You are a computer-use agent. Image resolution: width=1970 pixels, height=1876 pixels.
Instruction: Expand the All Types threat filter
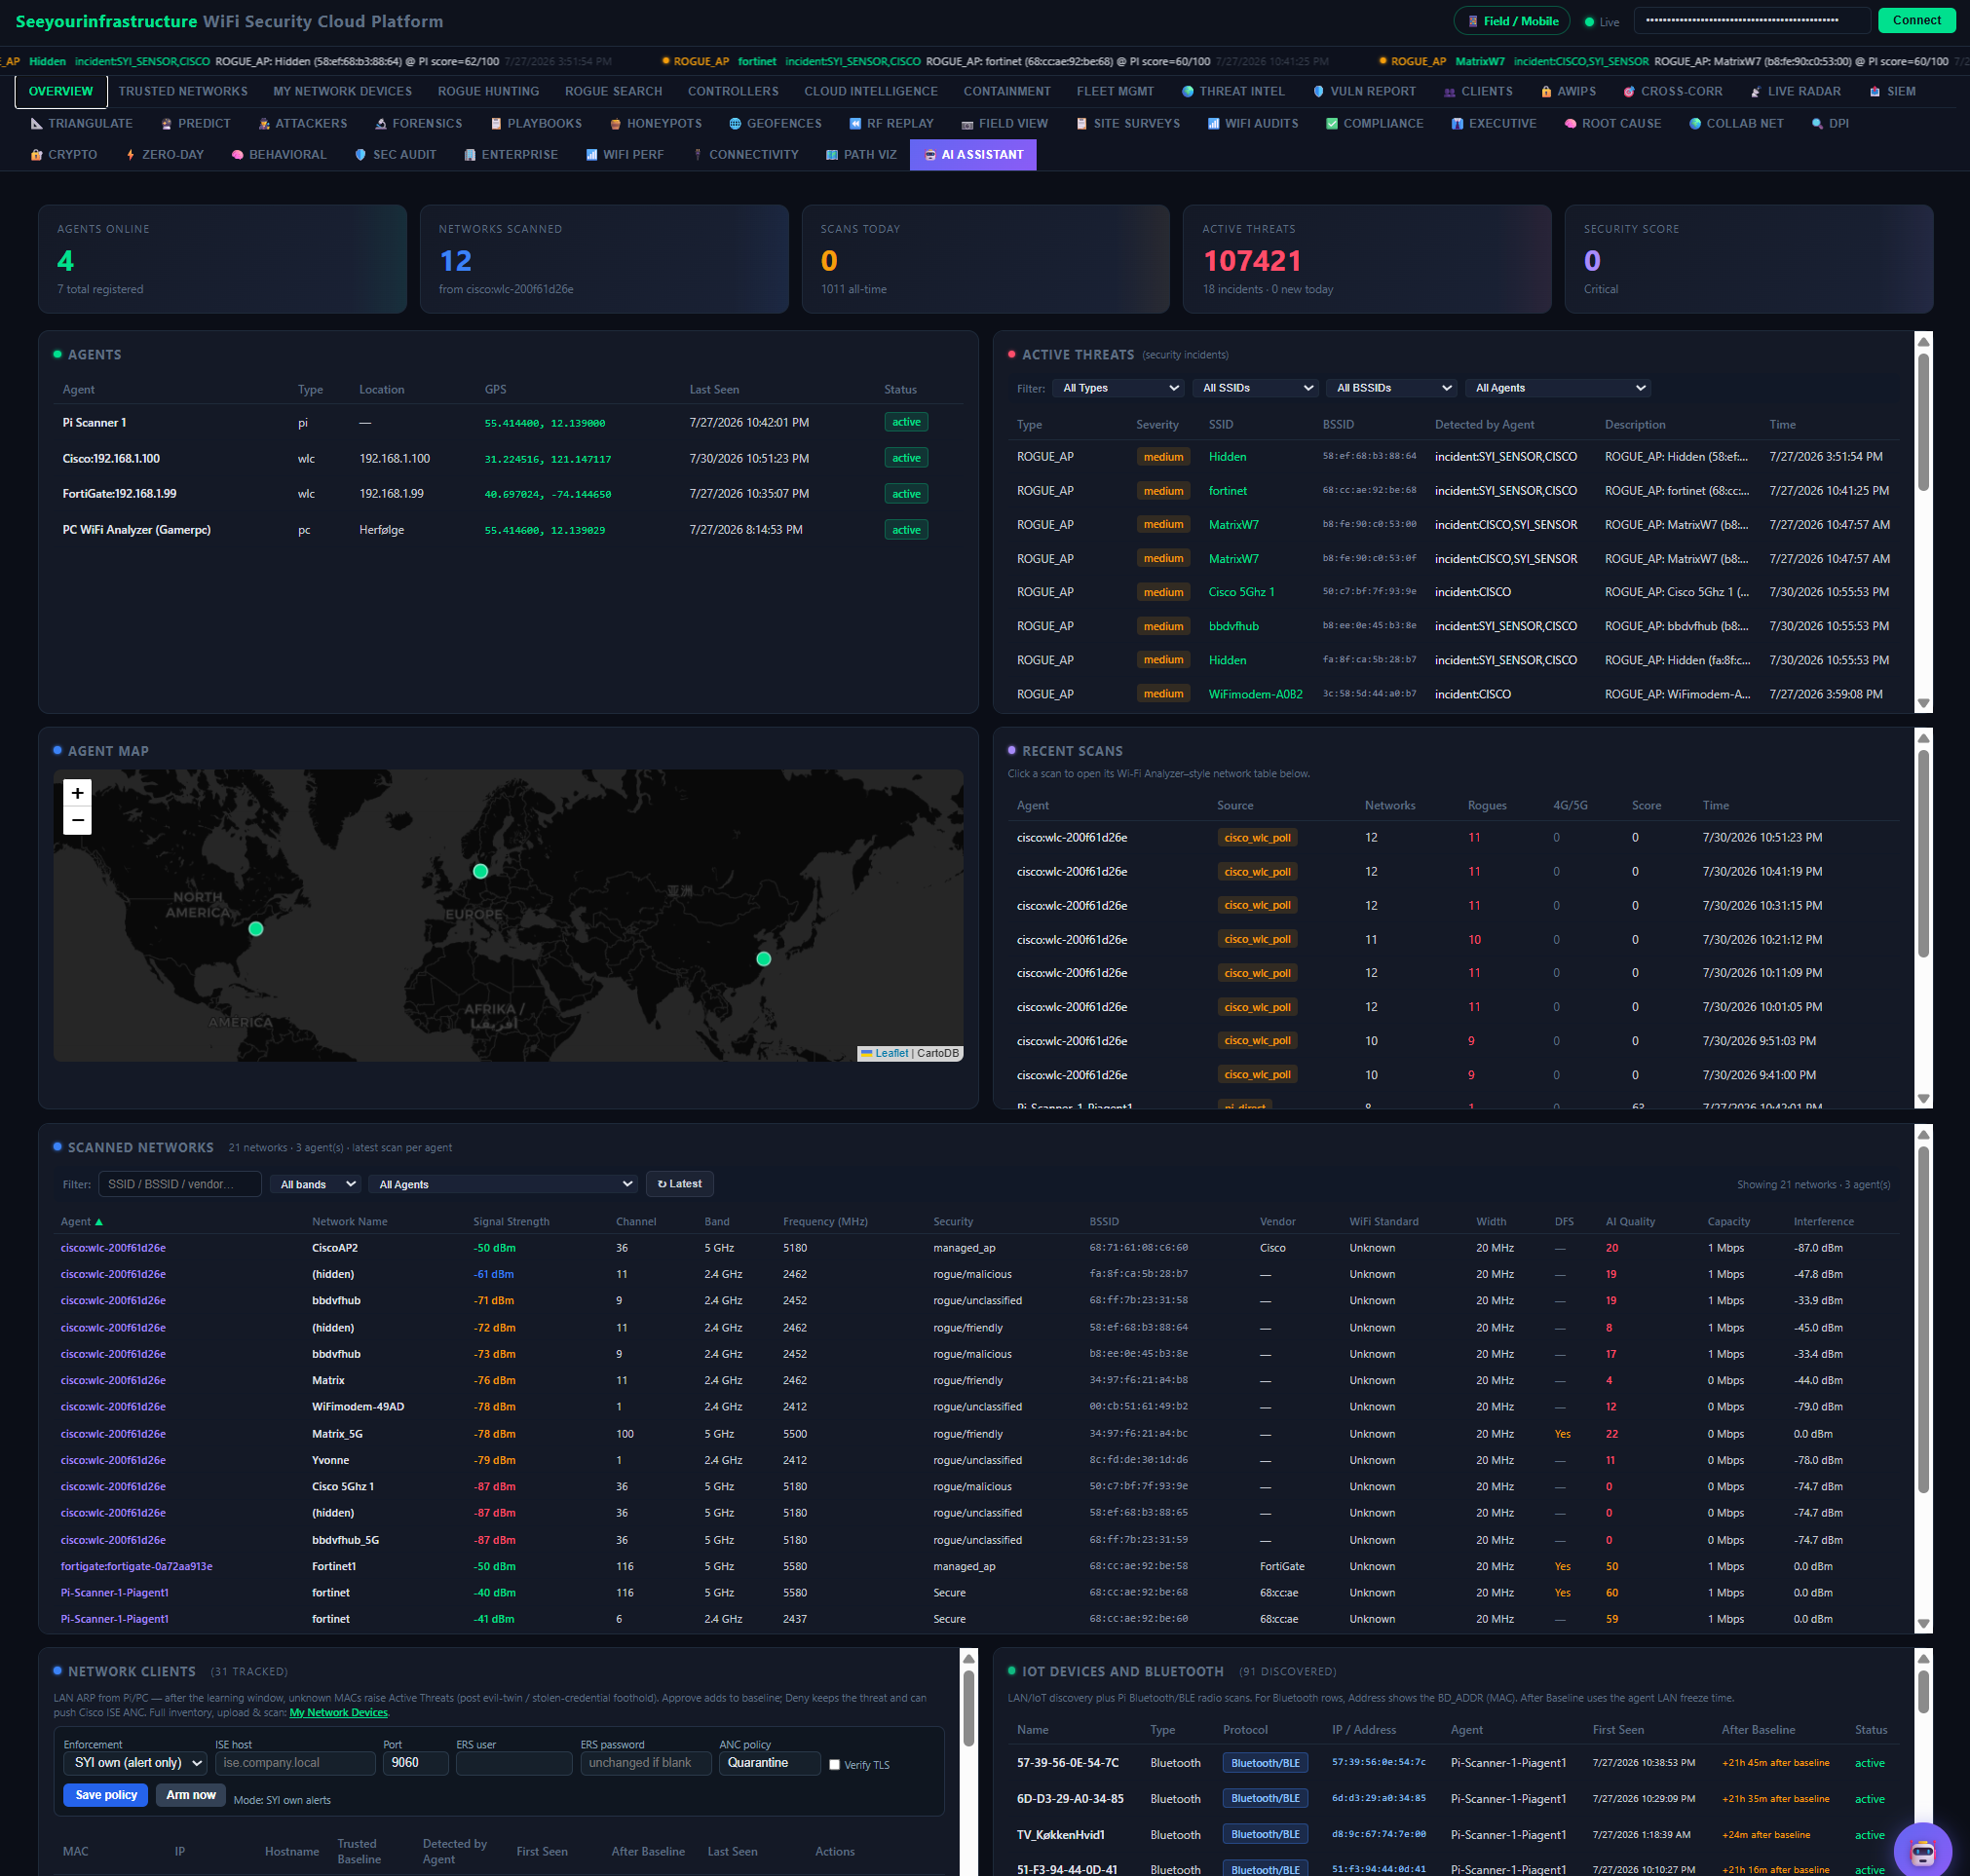pos(1119,388)
